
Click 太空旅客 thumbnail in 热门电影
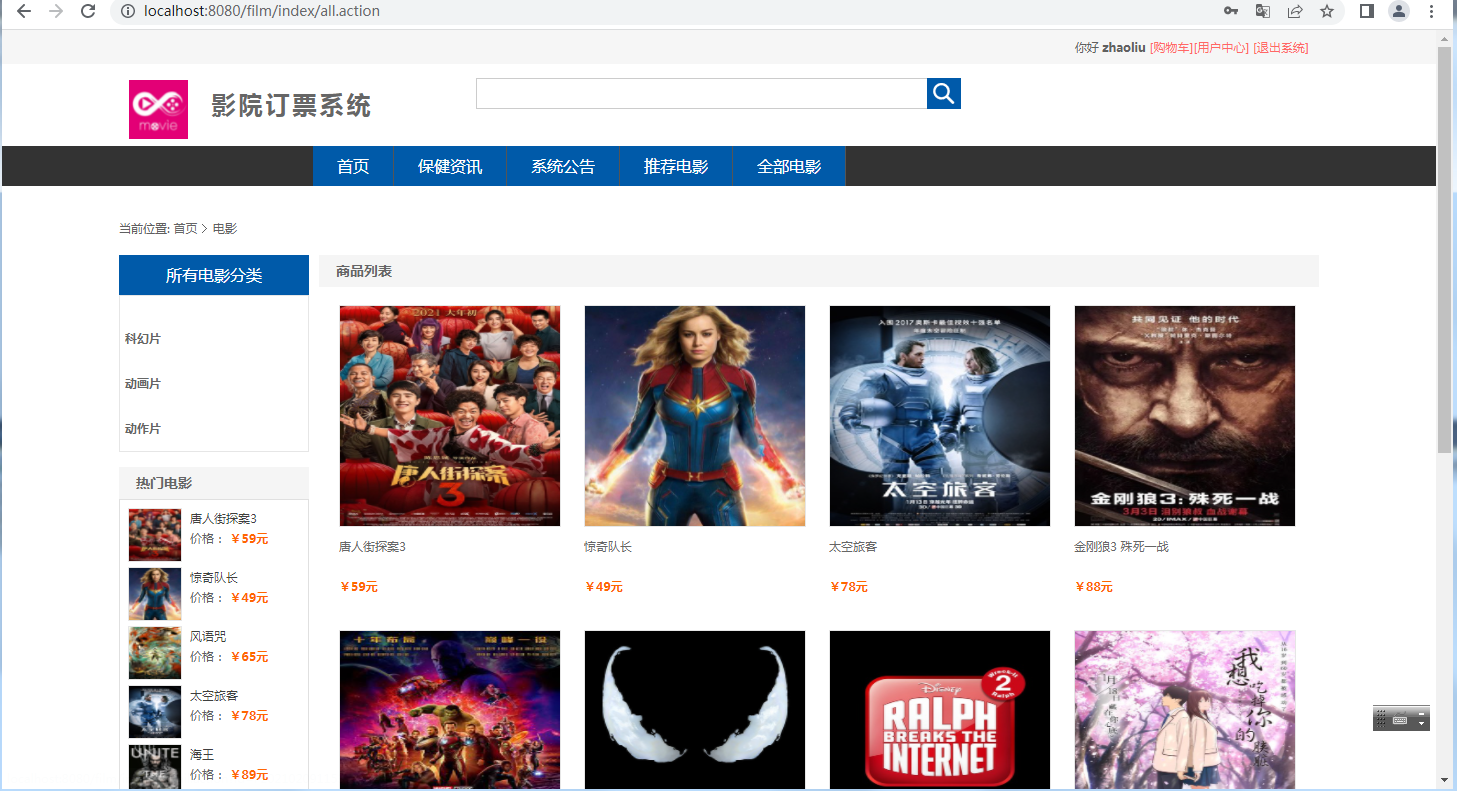(x=155, y=712)
